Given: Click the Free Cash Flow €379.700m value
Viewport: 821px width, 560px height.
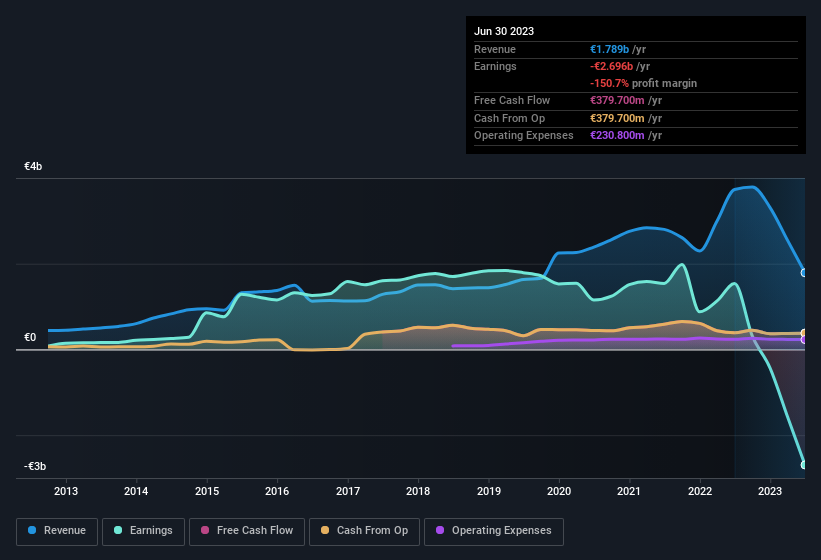Looking at the screenshot, I should tap(617, 100).
